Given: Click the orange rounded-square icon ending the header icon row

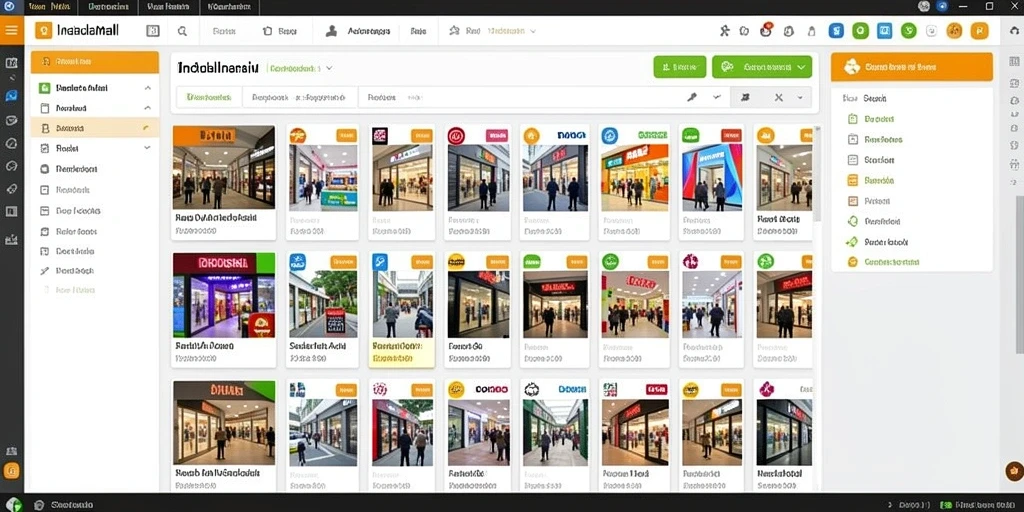Looking at the screenshot, I should [979, 31].
